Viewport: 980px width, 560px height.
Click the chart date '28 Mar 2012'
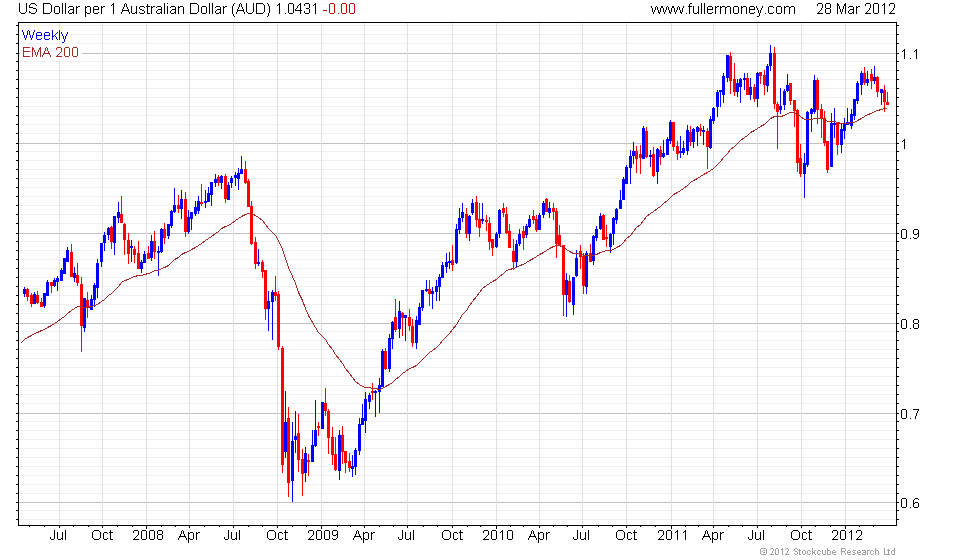856,9
